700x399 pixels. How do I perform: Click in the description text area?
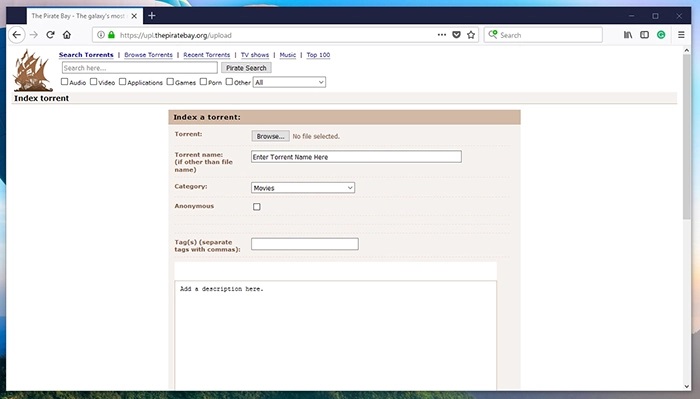click(335, 335)
